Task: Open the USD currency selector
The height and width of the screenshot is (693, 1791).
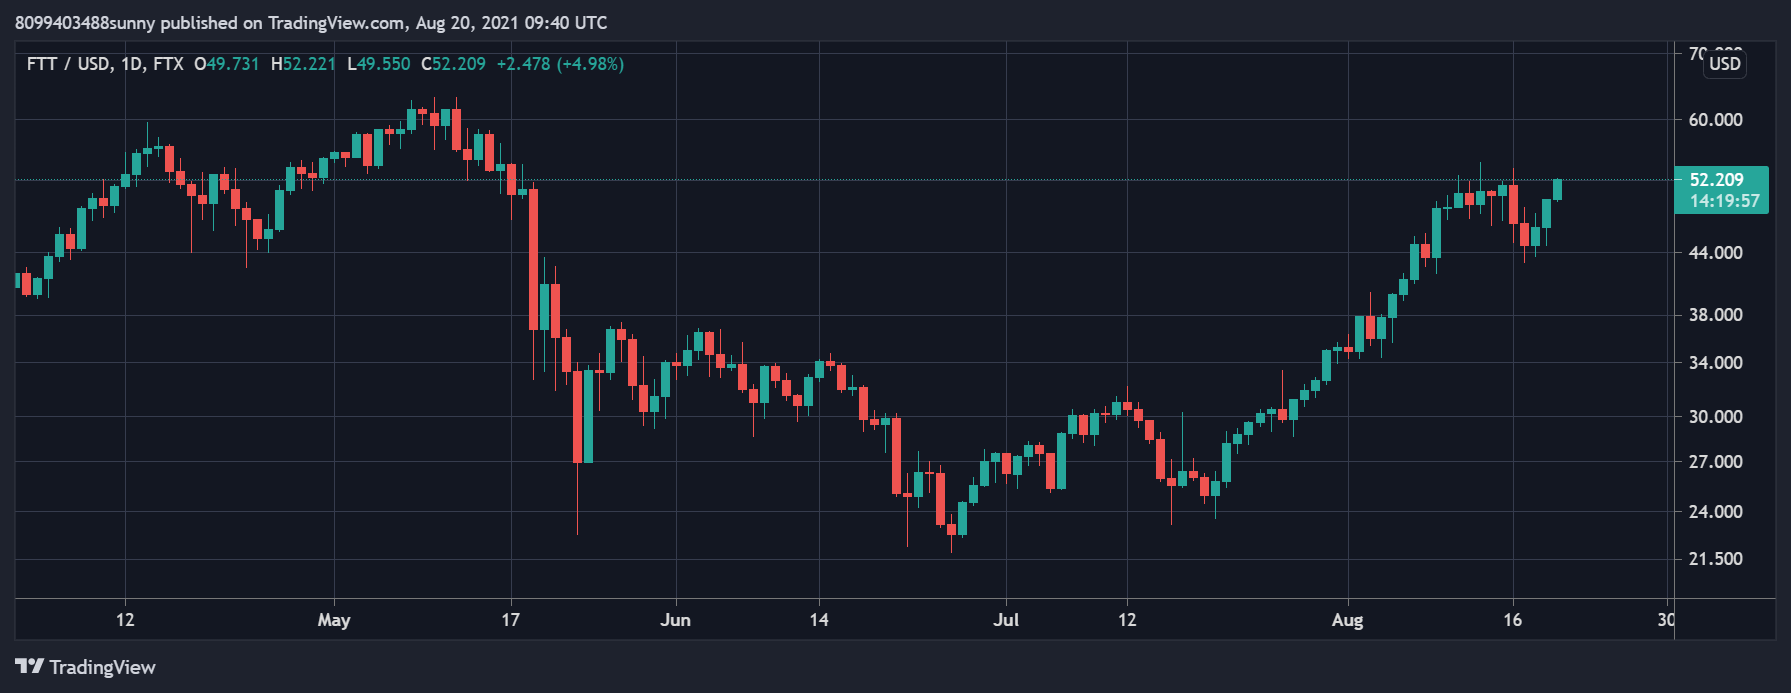Action: click(x=1724, y=64)
